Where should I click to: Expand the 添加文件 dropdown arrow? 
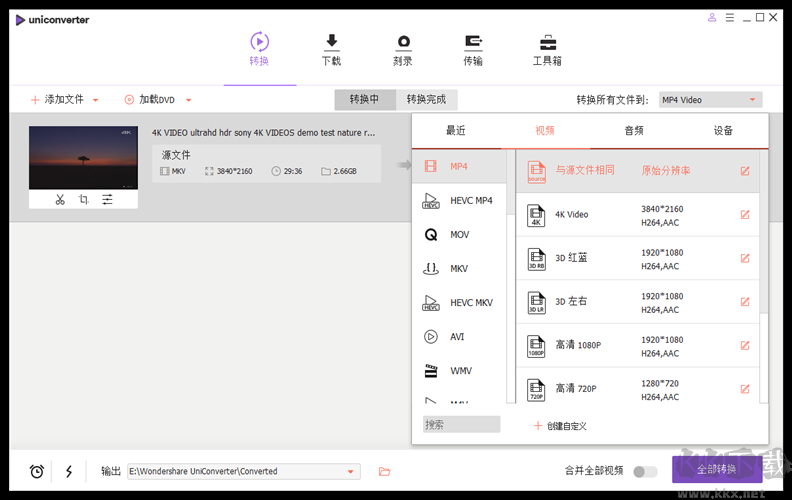tap(96, 100)
